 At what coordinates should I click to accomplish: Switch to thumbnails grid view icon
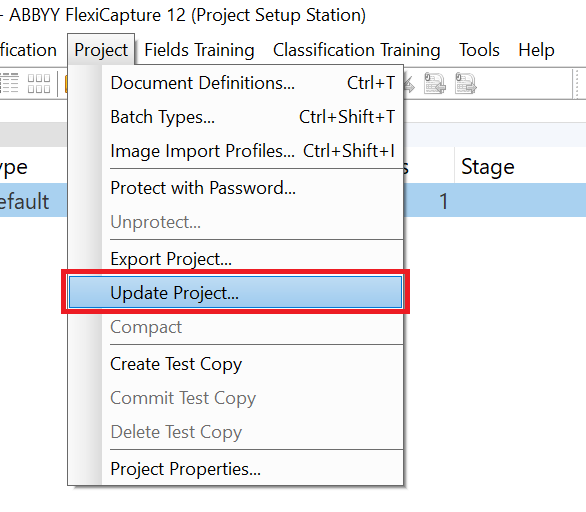(39, 83)
